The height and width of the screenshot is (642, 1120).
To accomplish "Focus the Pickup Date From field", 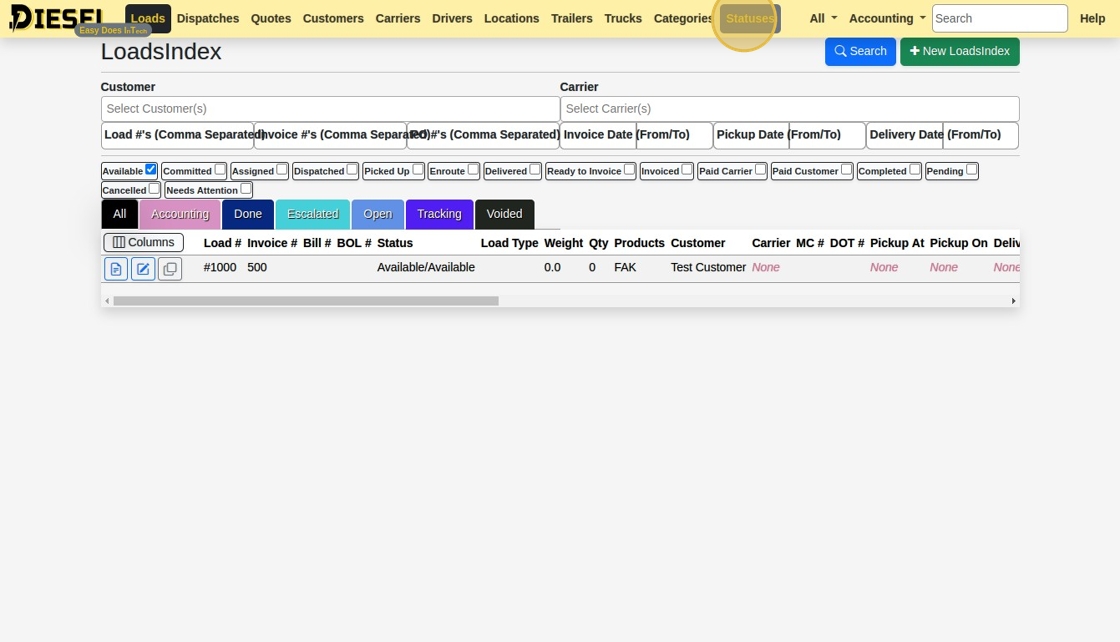I will click(751, 135).
